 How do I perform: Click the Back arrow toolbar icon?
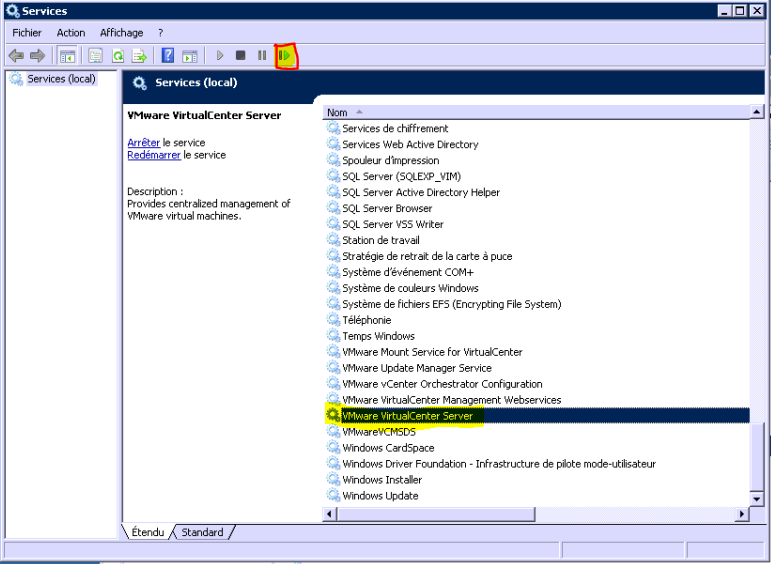[16, 56]
